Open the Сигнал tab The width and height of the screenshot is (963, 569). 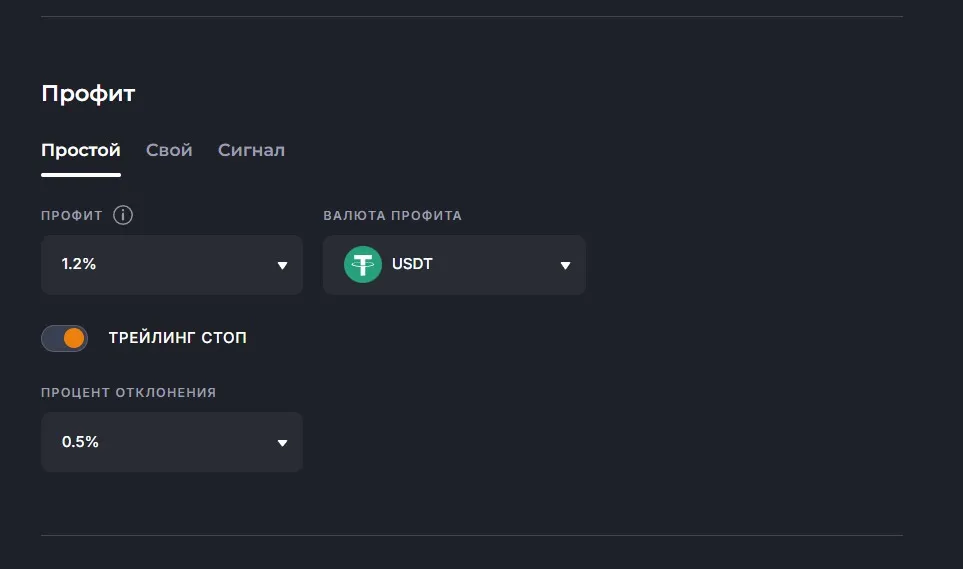point(251,150)
